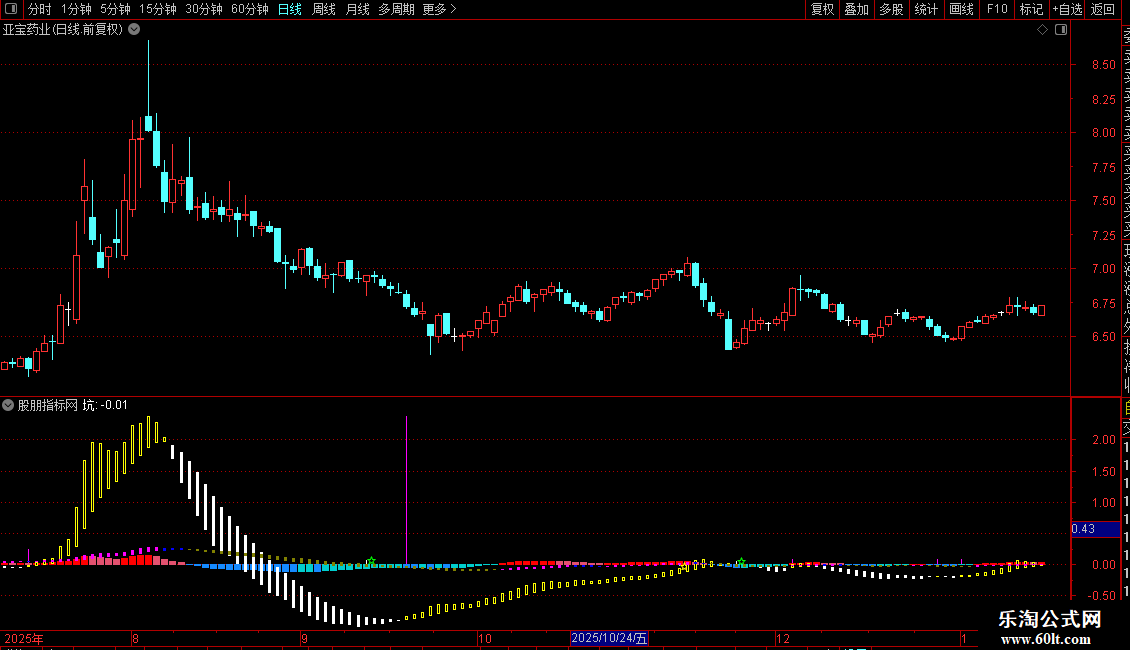This screenshot has width=1130, height=650.
Task: Click the blue 0.43 value label on the indicator axis
Action: tap(1095, 529)
